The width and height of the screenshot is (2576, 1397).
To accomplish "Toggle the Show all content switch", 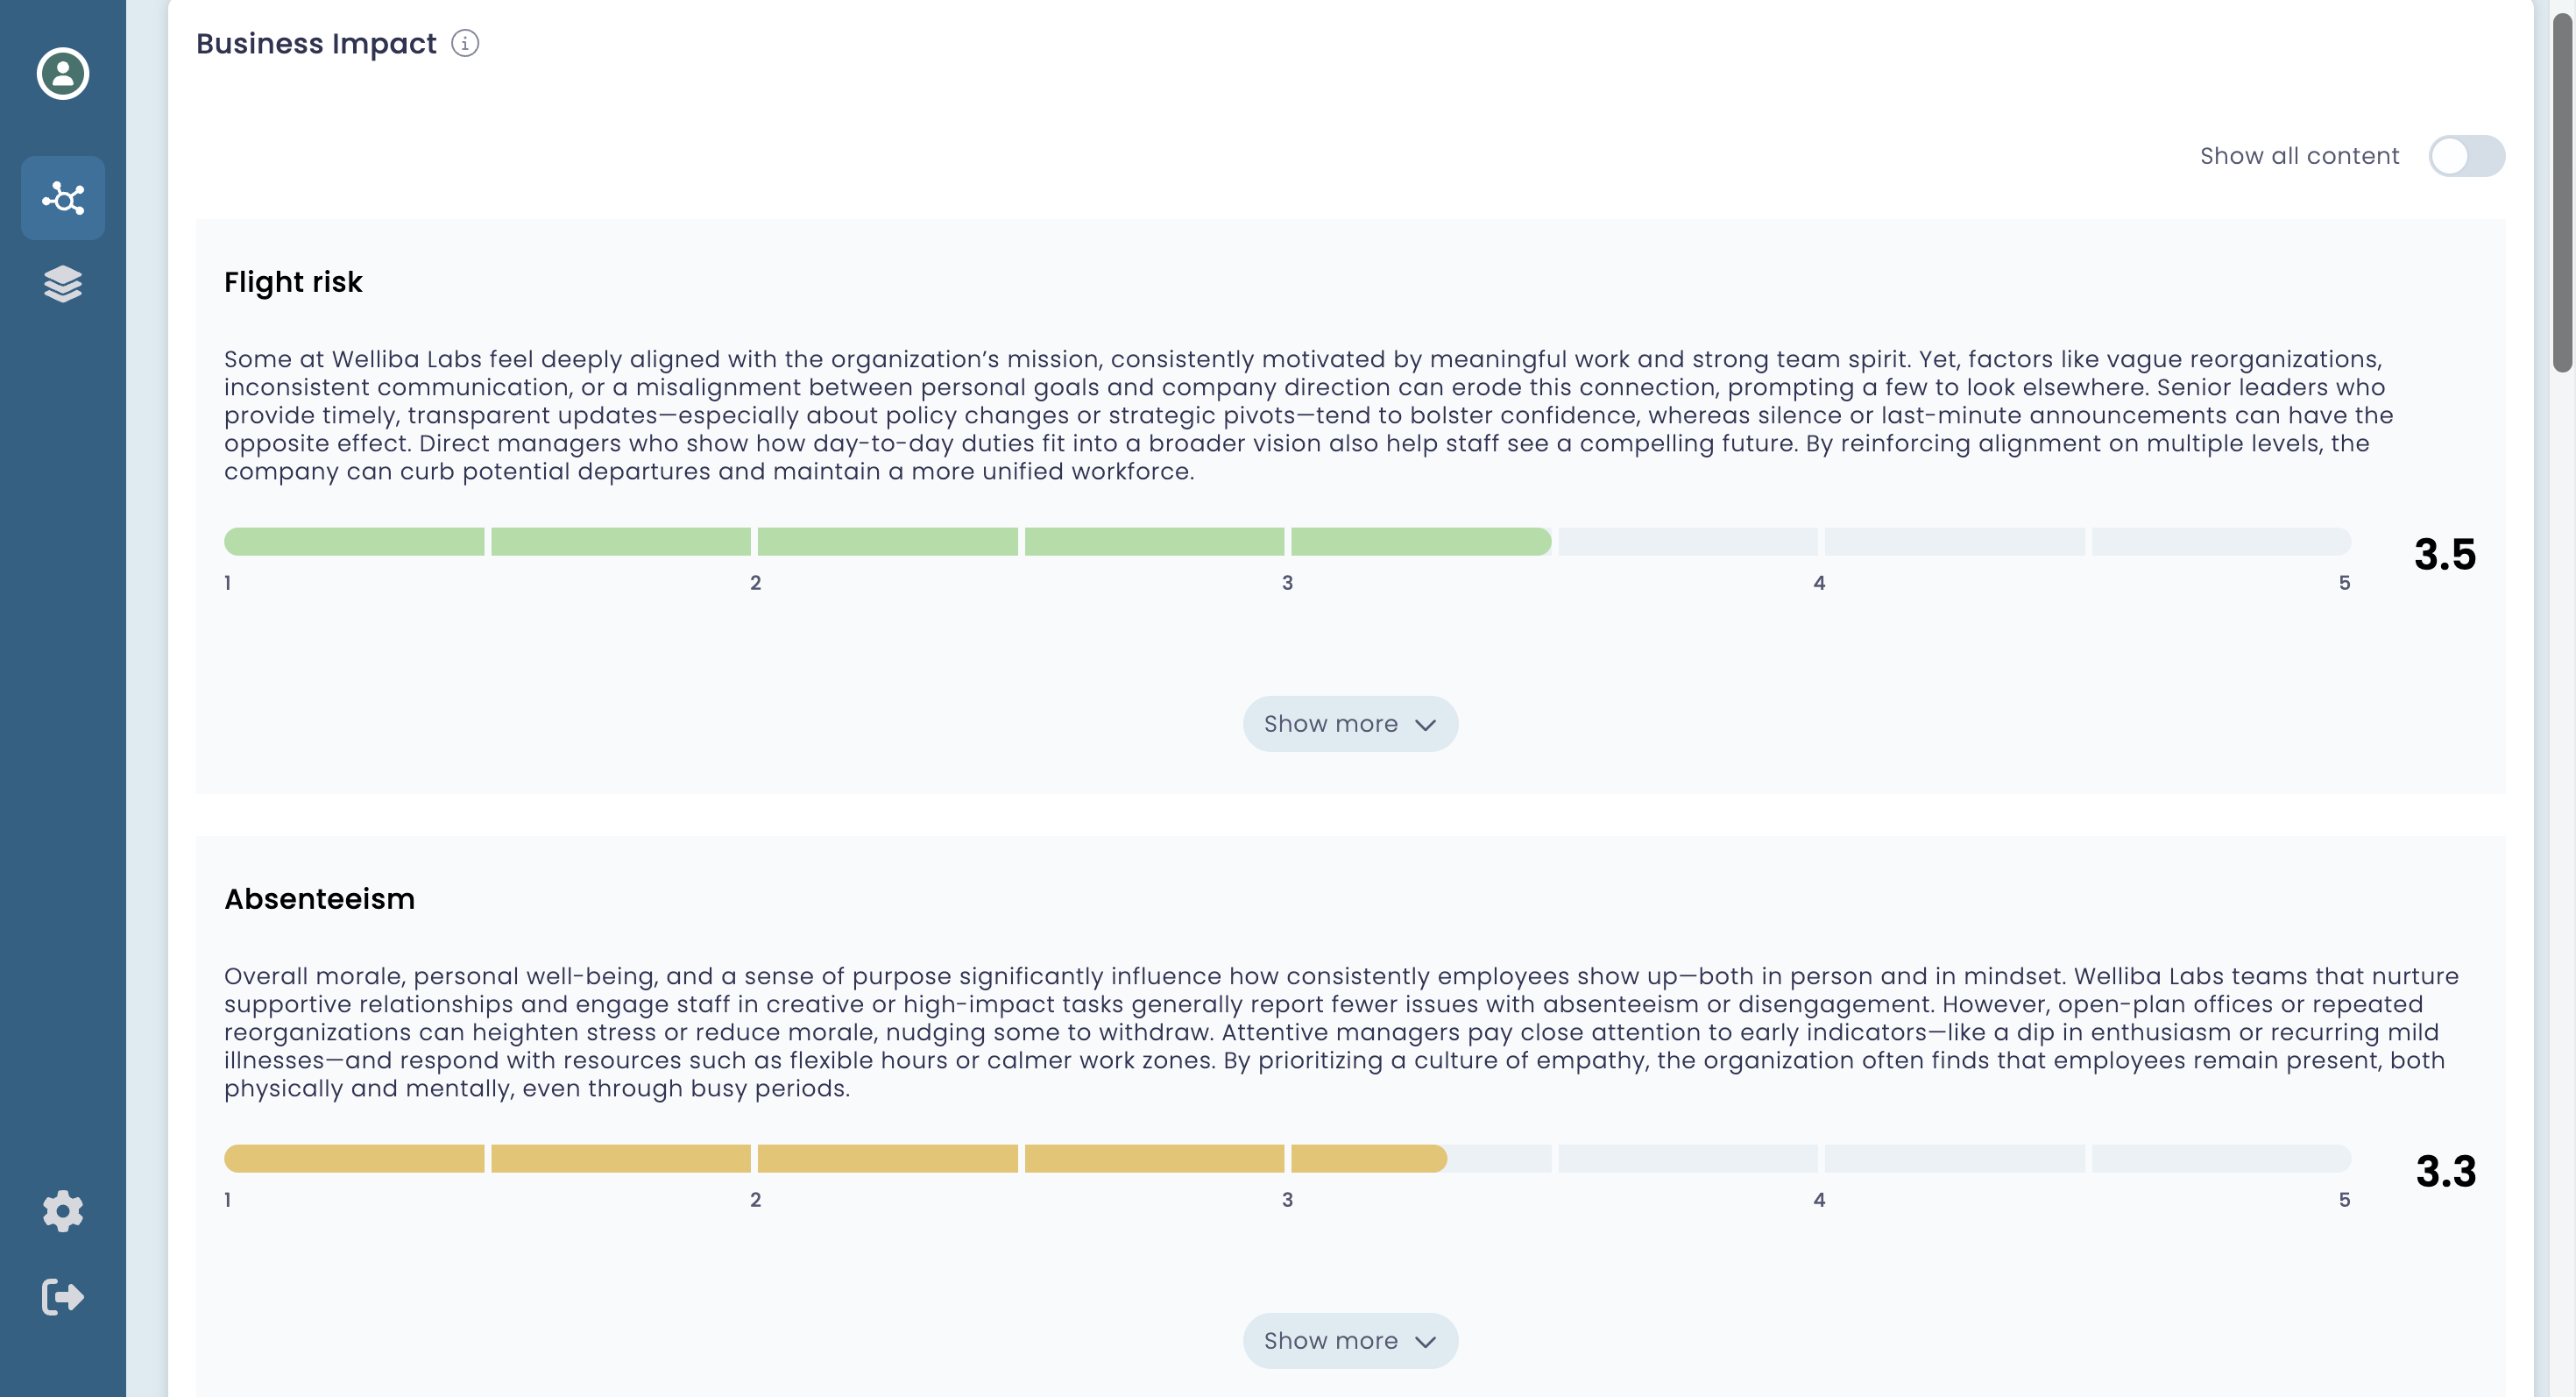I will coord(2466,156).
